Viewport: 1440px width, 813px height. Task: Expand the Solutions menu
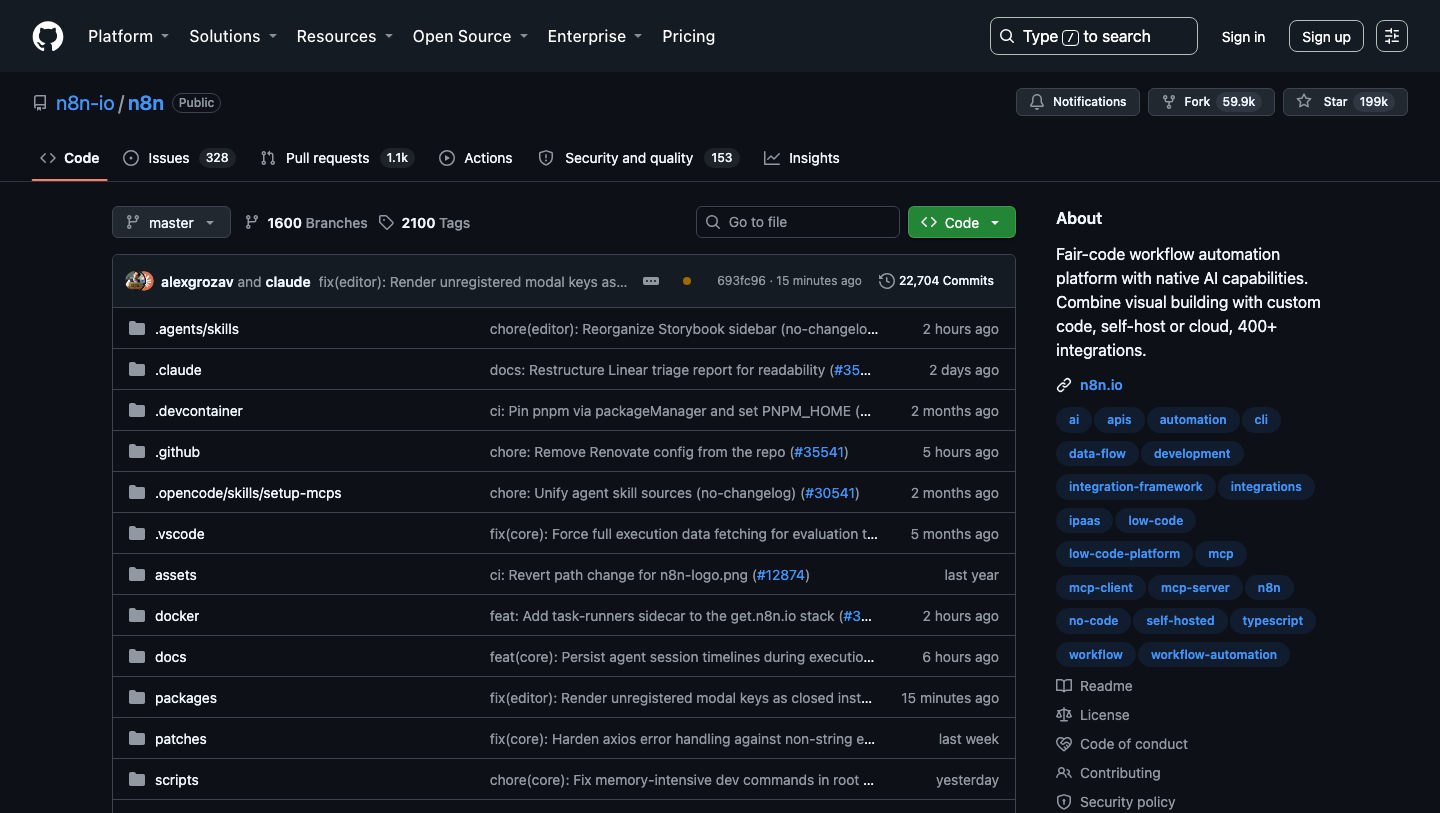[x=232, y=36]
